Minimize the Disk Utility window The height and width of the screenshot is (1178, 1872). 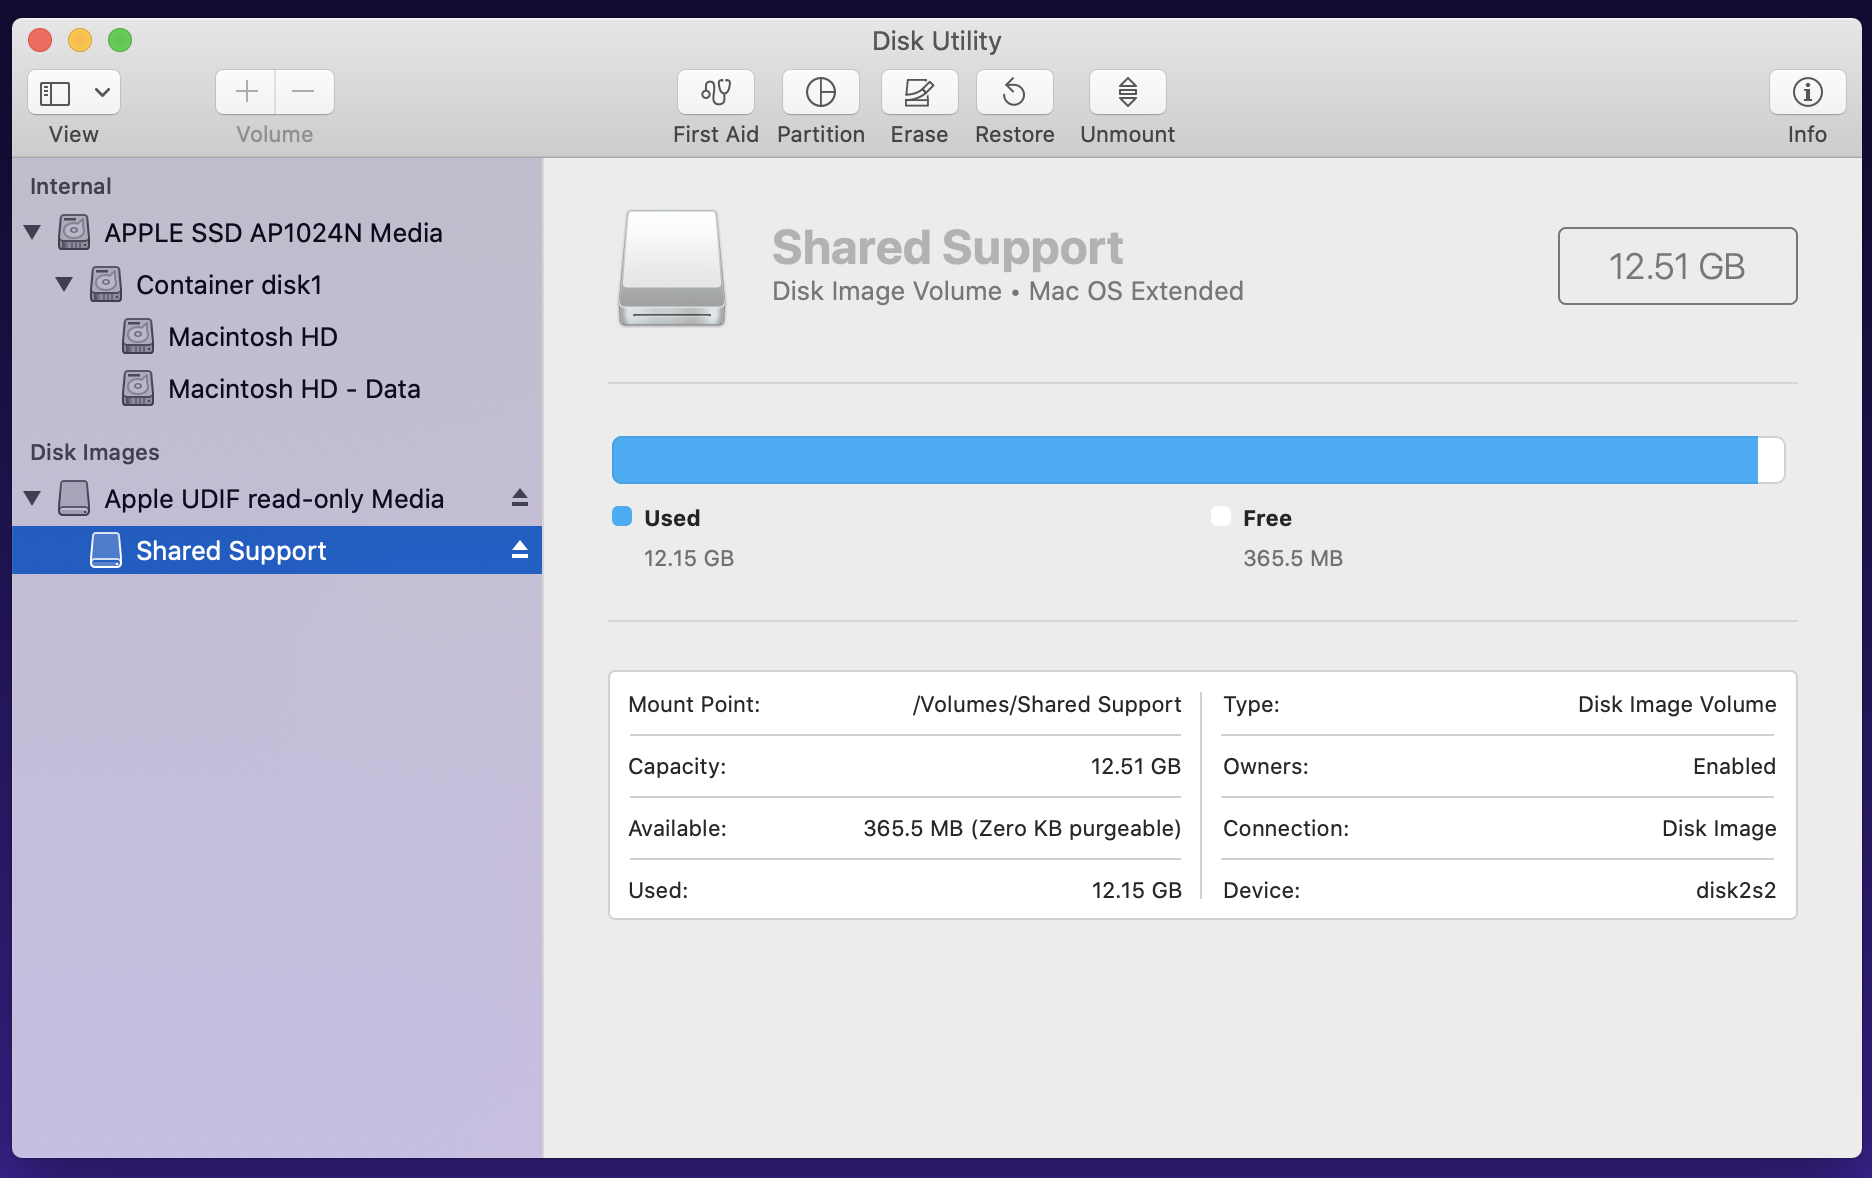80,40
